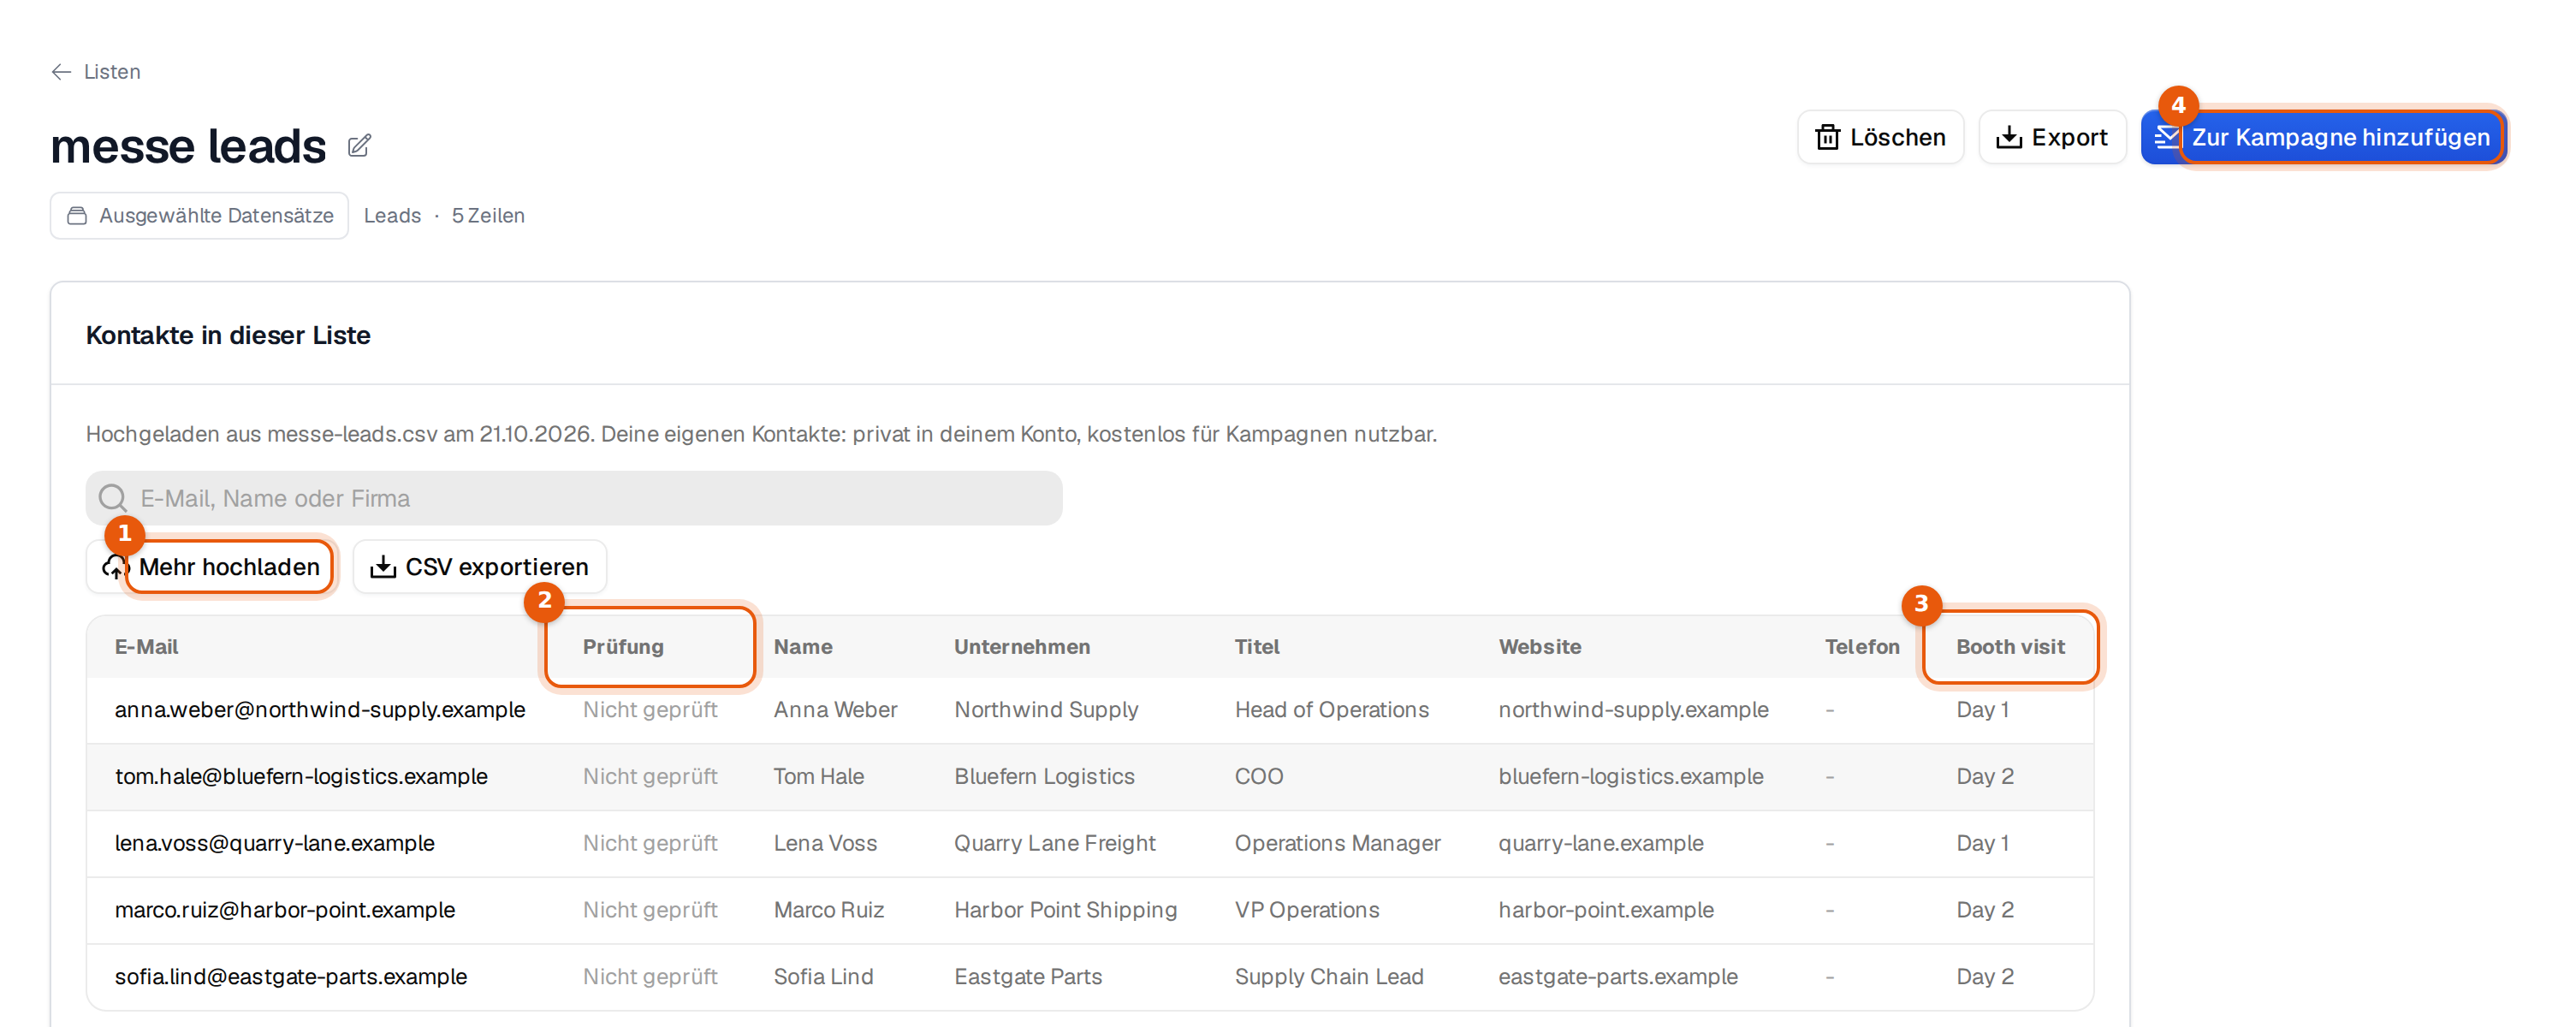Click the Booth visit column header
This screenshot has width=2576, height=1027.
[x=2010, y=647]
